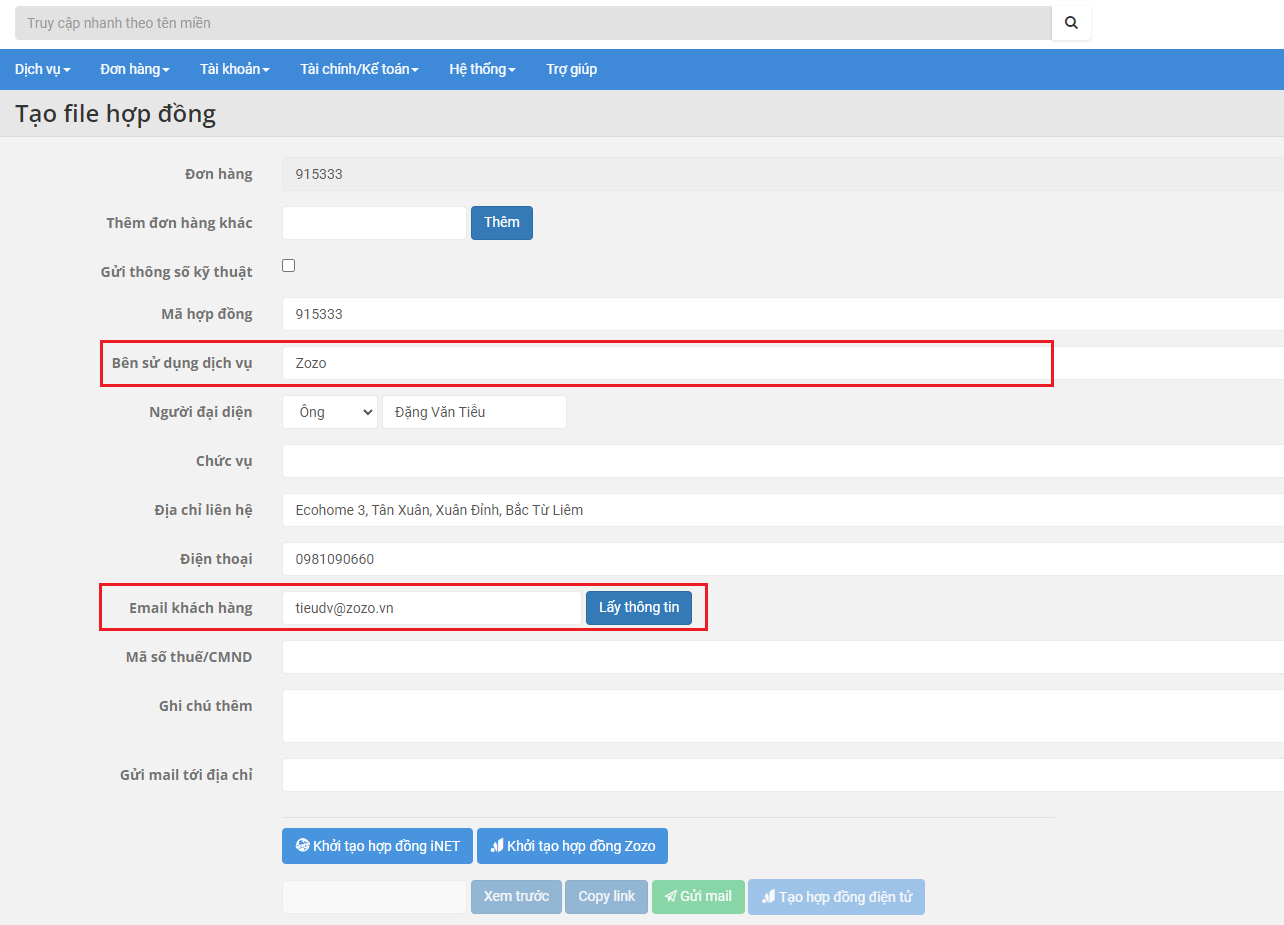Click the Tạo file hợp đồng heading
1284x925 pixels.
click(115, 114)
